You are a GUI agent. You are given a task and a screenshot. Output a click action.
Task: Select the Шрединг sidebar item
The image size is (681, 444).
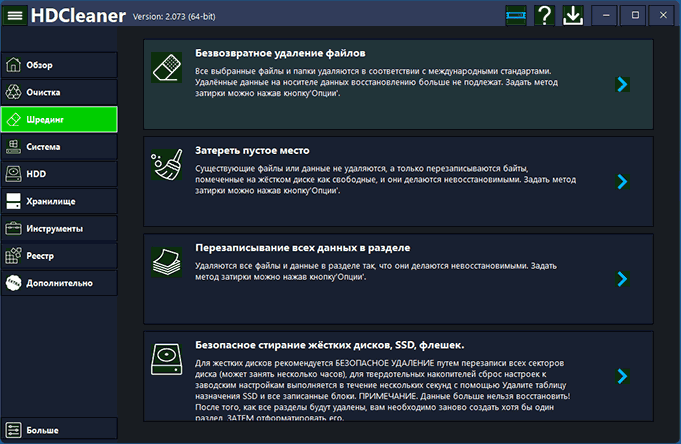click(x=59, y=119)
